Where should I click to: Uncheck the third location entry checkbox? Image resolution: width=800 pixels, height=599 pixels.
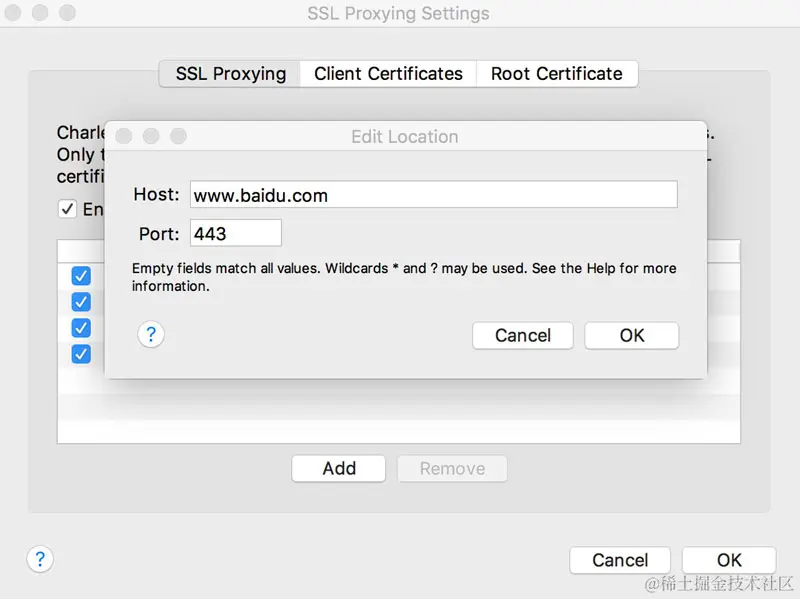[81, 328]
